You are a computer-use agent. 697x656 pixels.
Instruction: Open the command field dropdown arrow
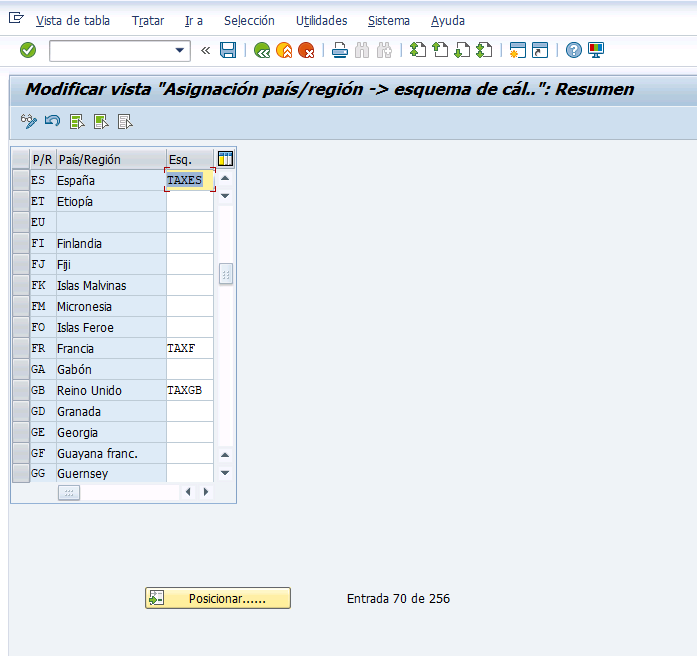pyautogui.click(x=180, y=50)
